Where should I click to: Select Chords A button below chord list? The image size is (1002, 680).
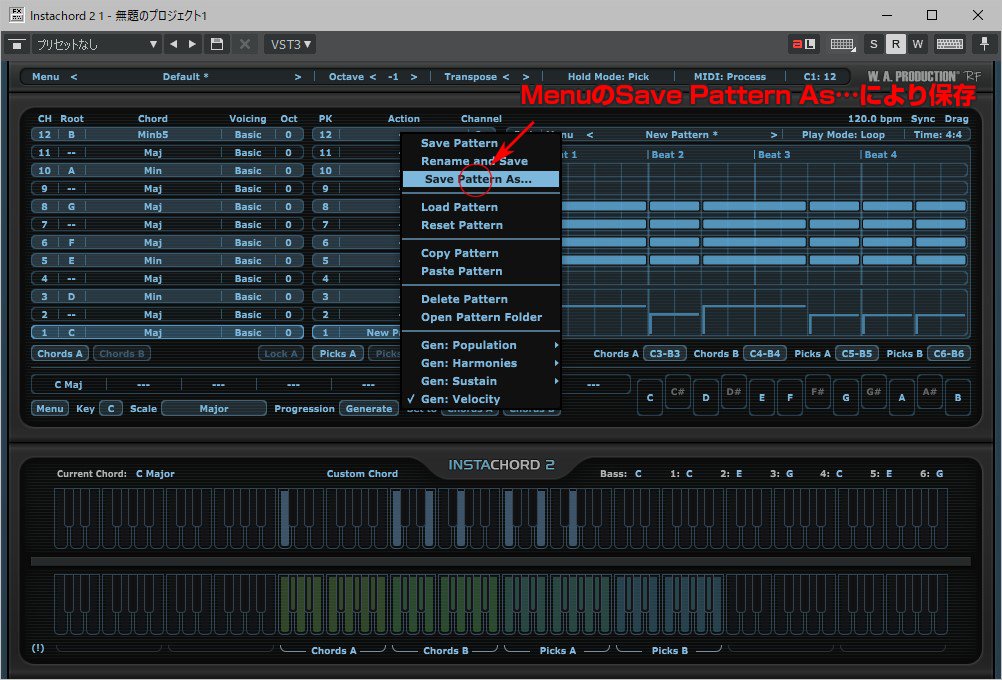point(59,354)
